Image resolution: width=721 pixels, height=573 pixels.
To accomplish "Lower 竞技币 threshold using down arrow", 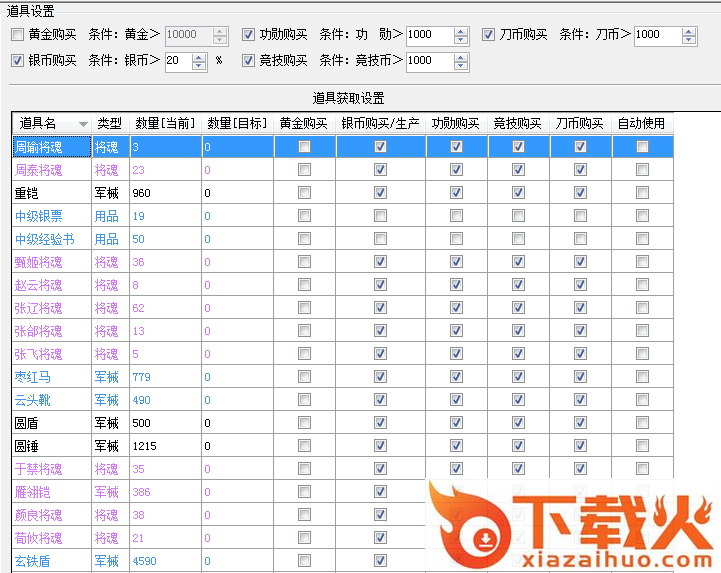I will [x=460, y=66].
